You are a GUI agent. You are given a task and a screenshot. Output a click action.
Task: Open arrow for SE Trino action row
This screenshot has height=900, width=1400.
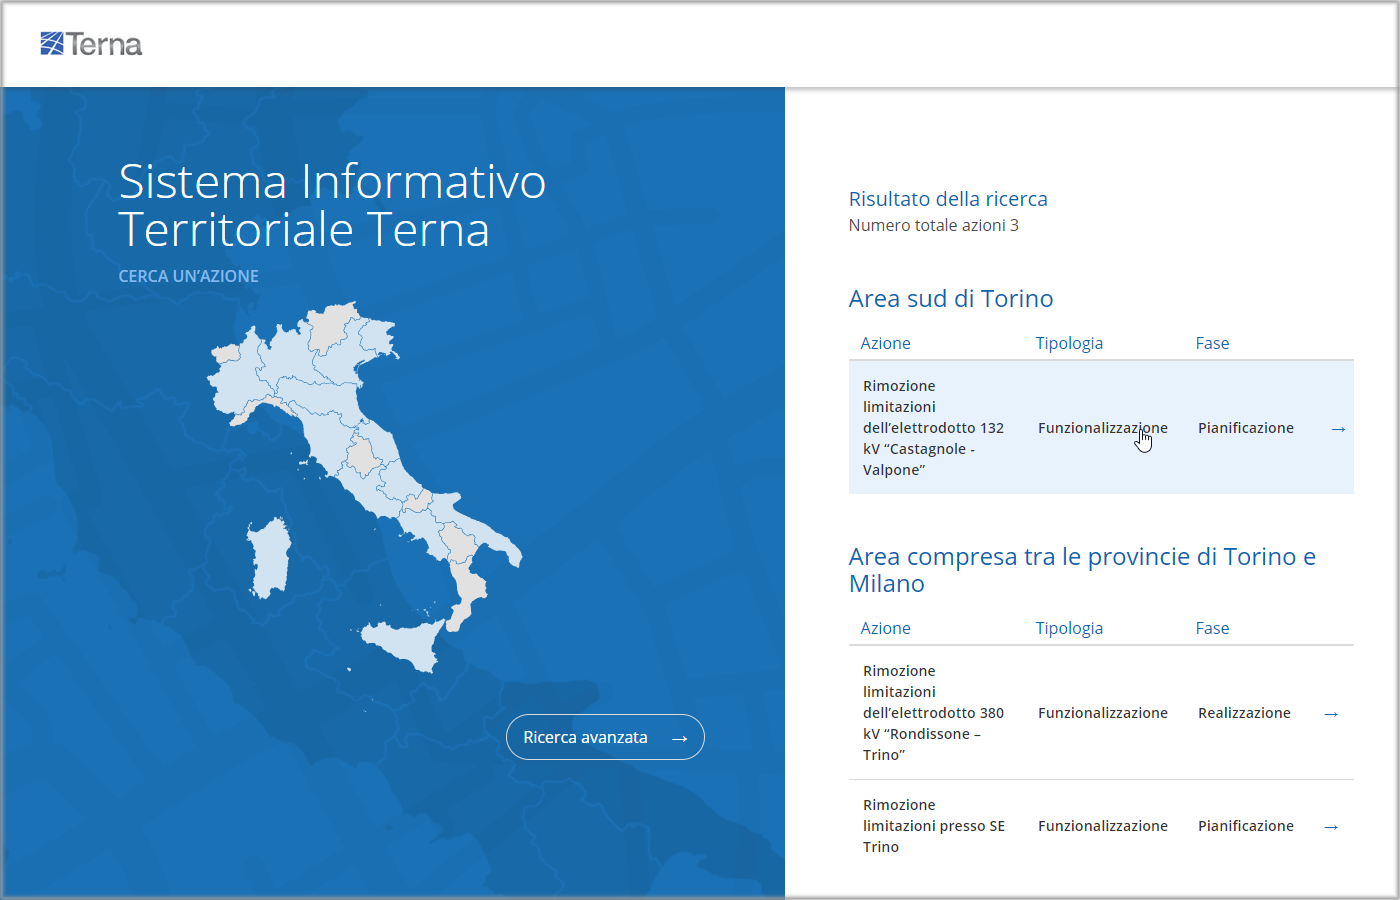point(1331,826)
